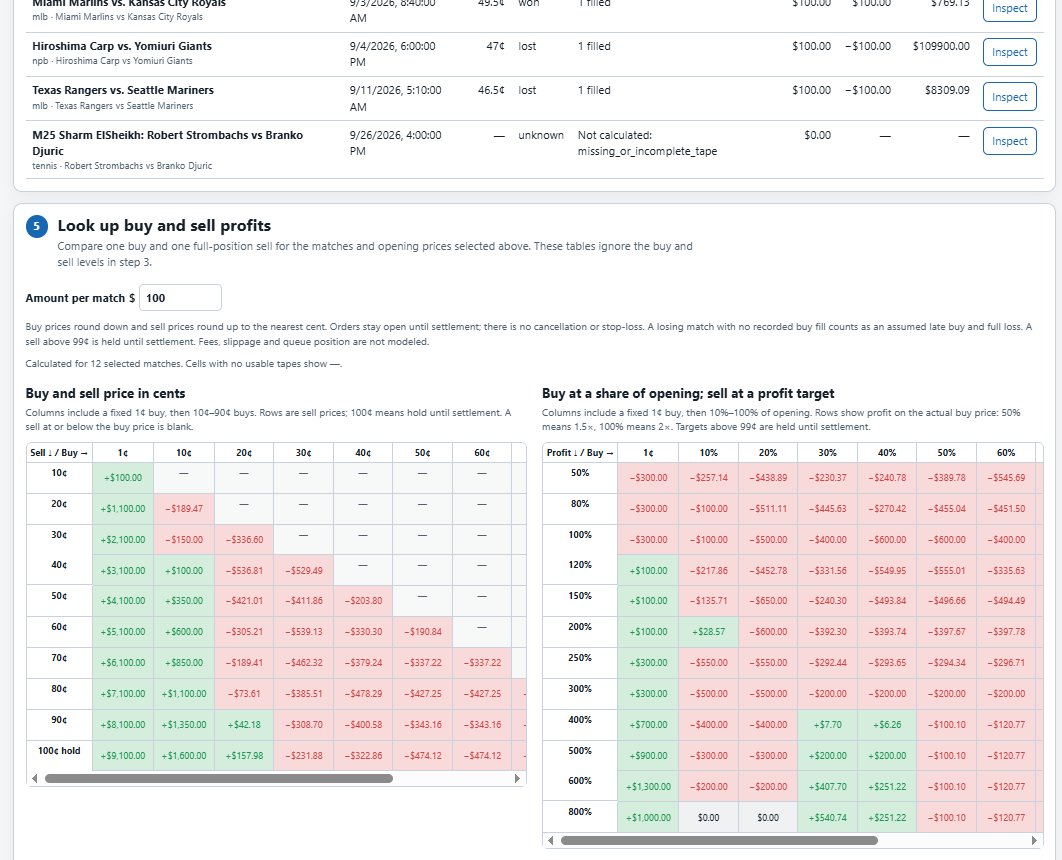Viewport: 1062px width, 860px height.
Task: Select the +$42.18 cell in 90¢ row
Action: (x=244, y=725)
